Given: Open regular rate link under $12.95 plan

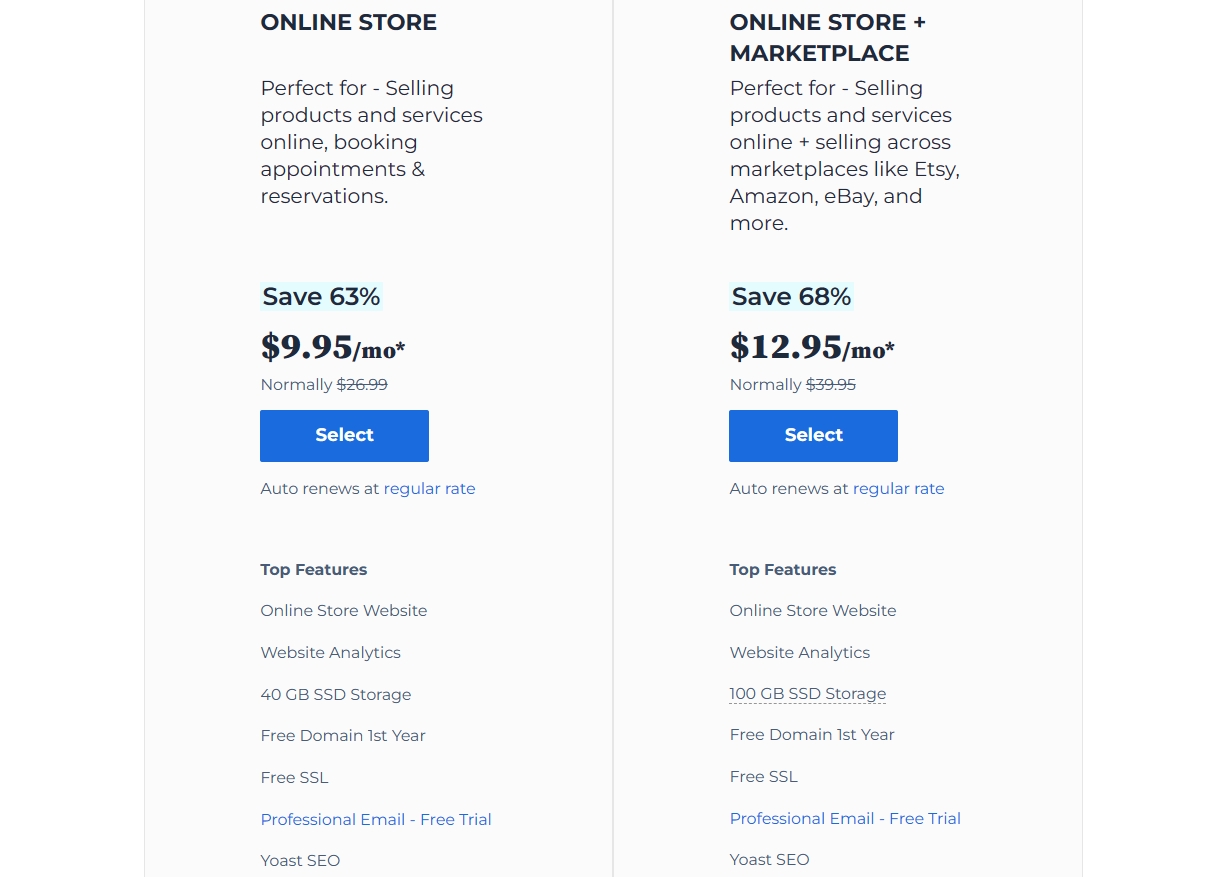Looking at the screenshot, I should click(x=898, y=489).
